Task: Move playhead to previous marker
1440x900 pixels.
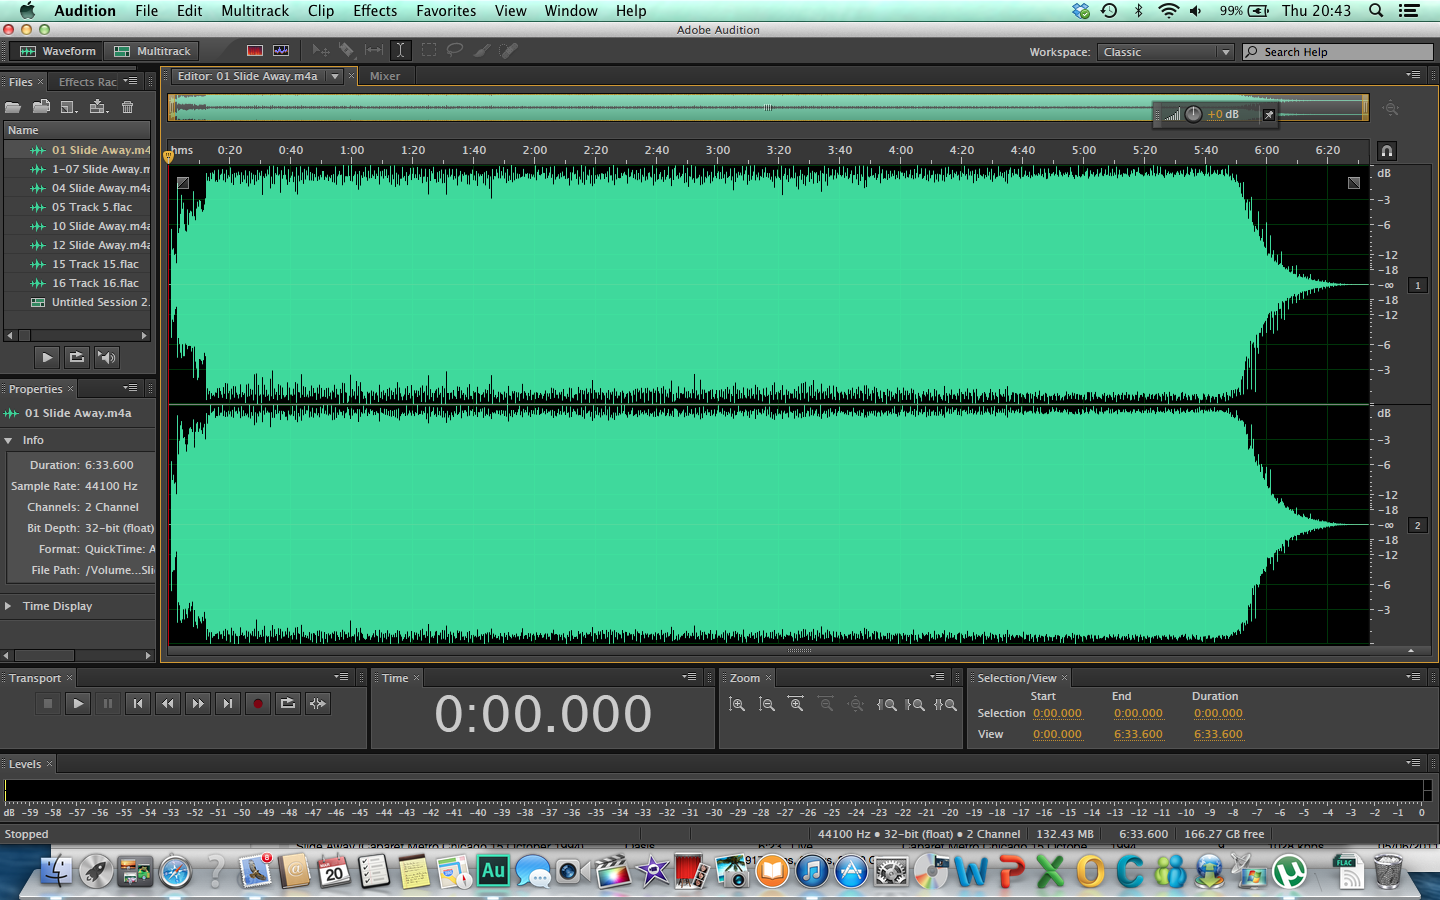Action: [138, 704]
